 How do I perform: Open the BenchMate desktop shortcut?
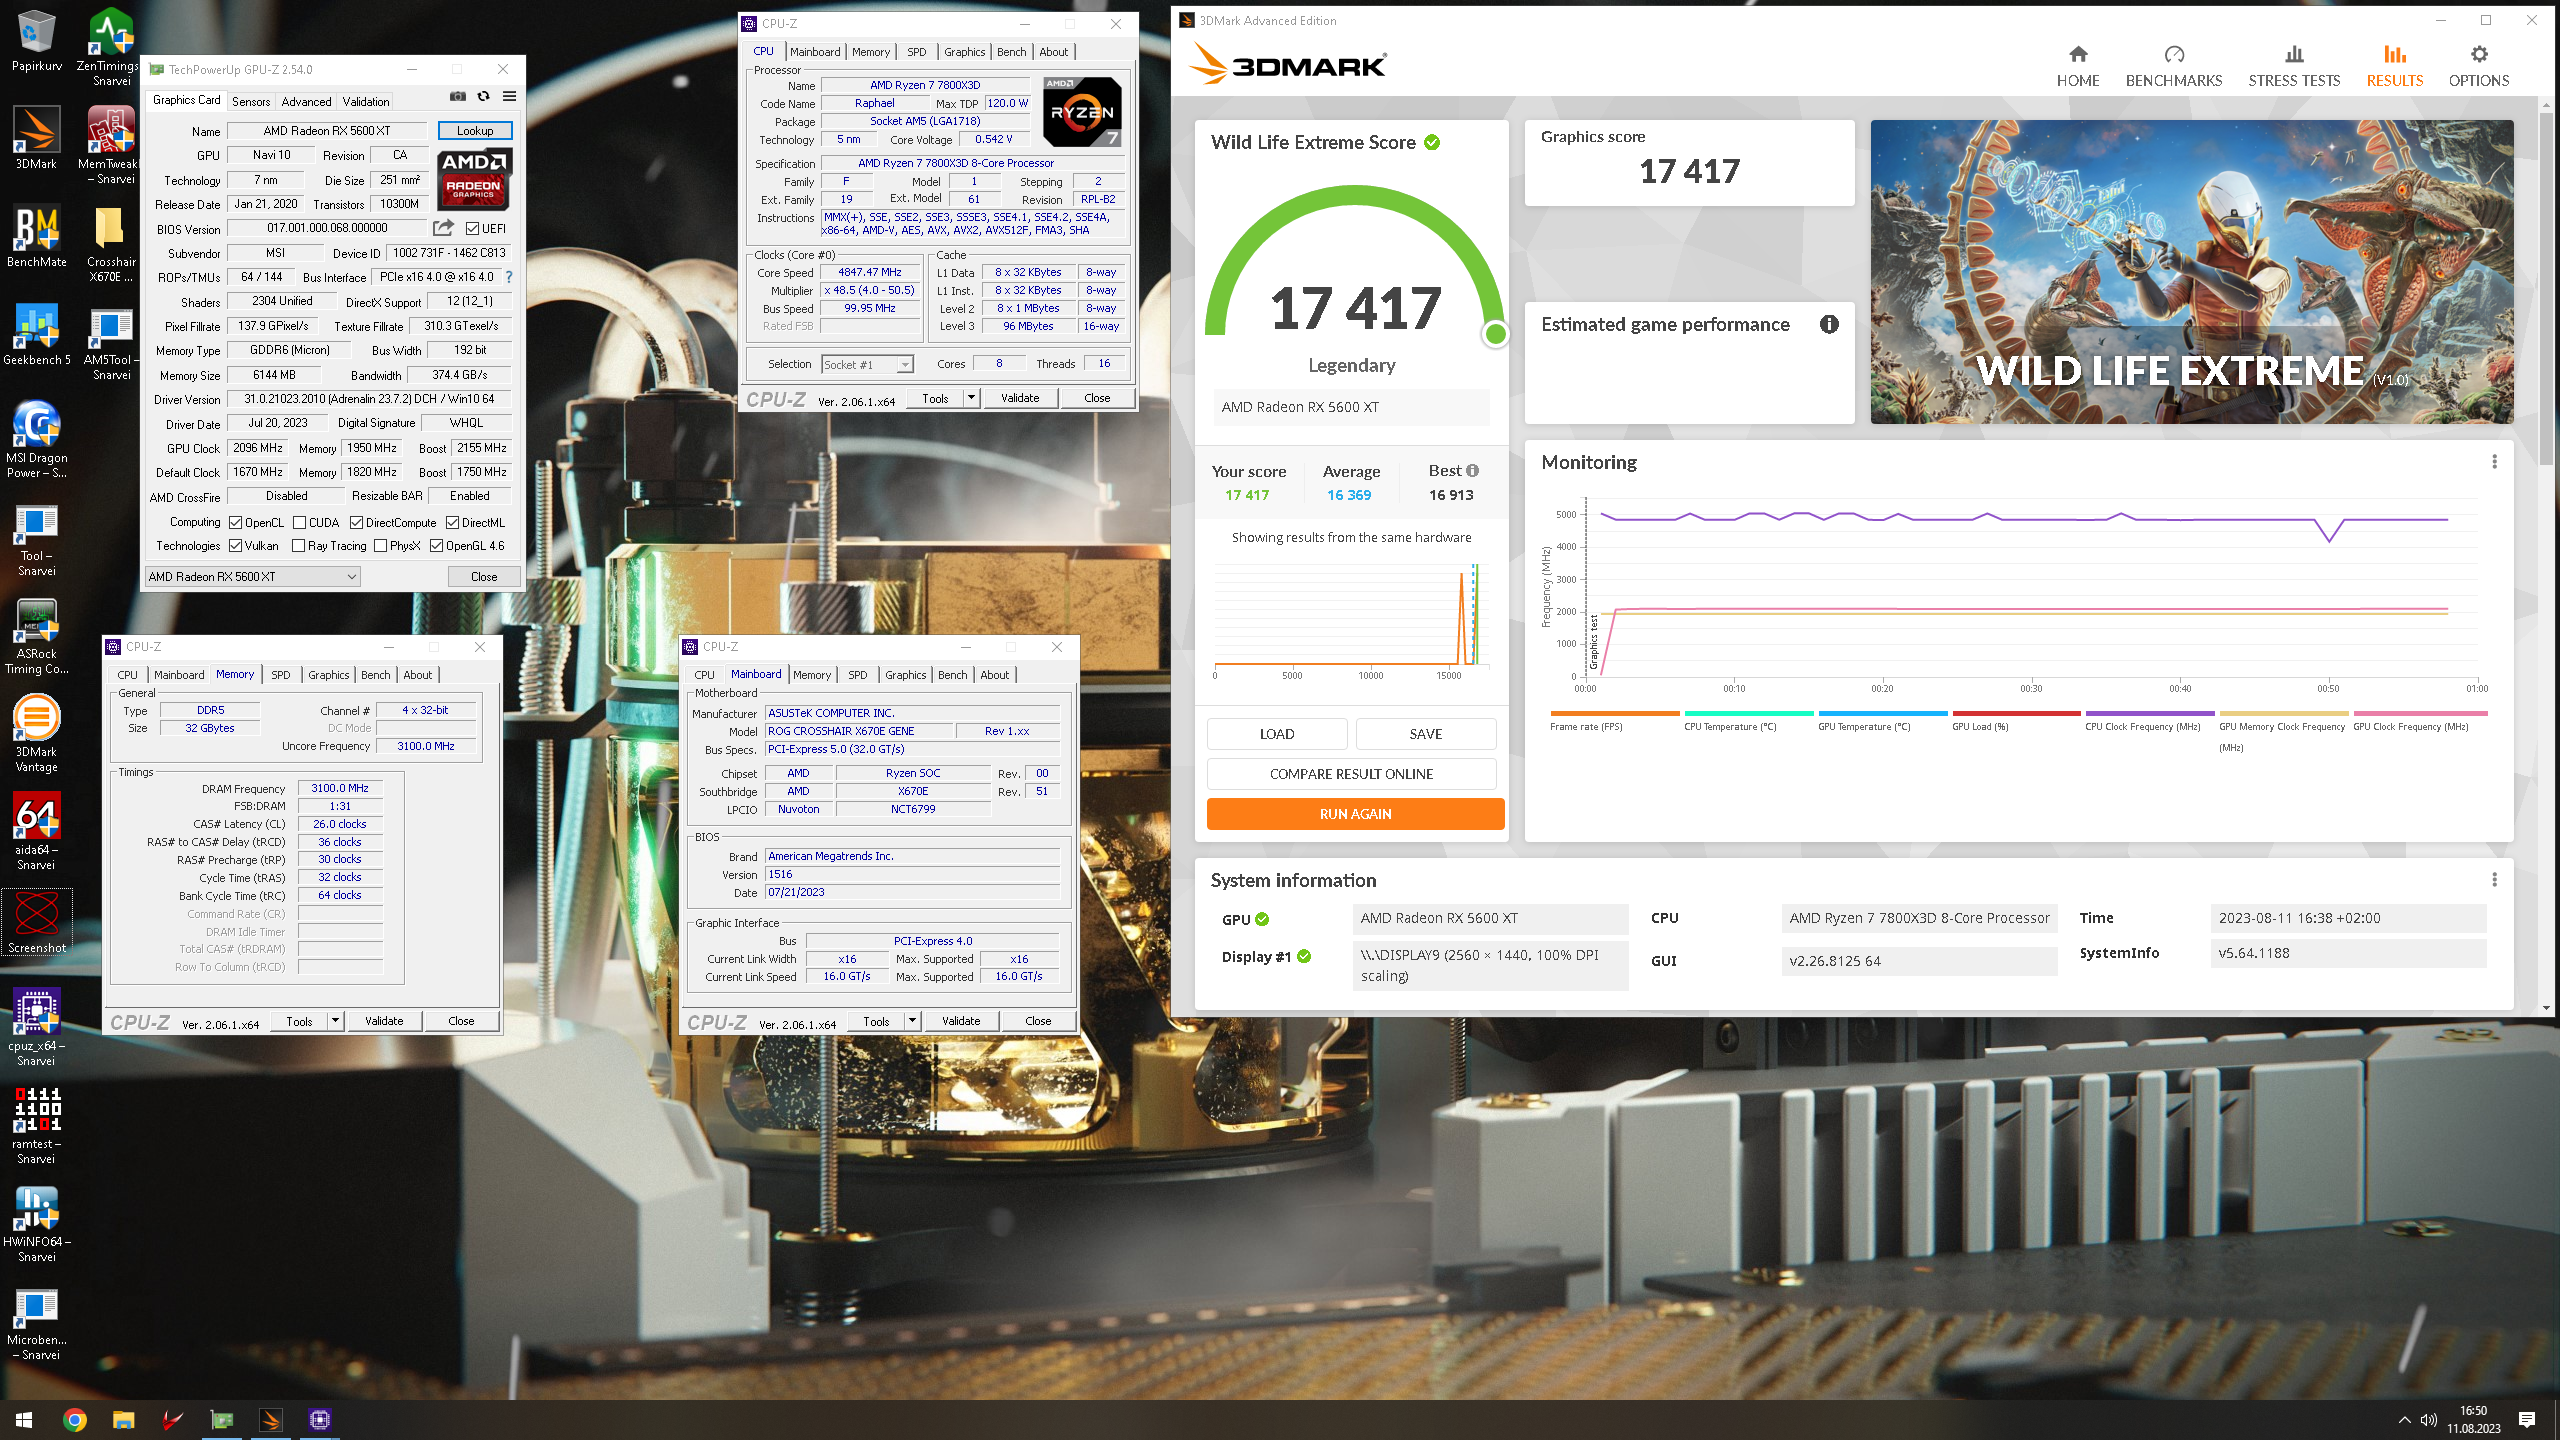coord(36,236)
